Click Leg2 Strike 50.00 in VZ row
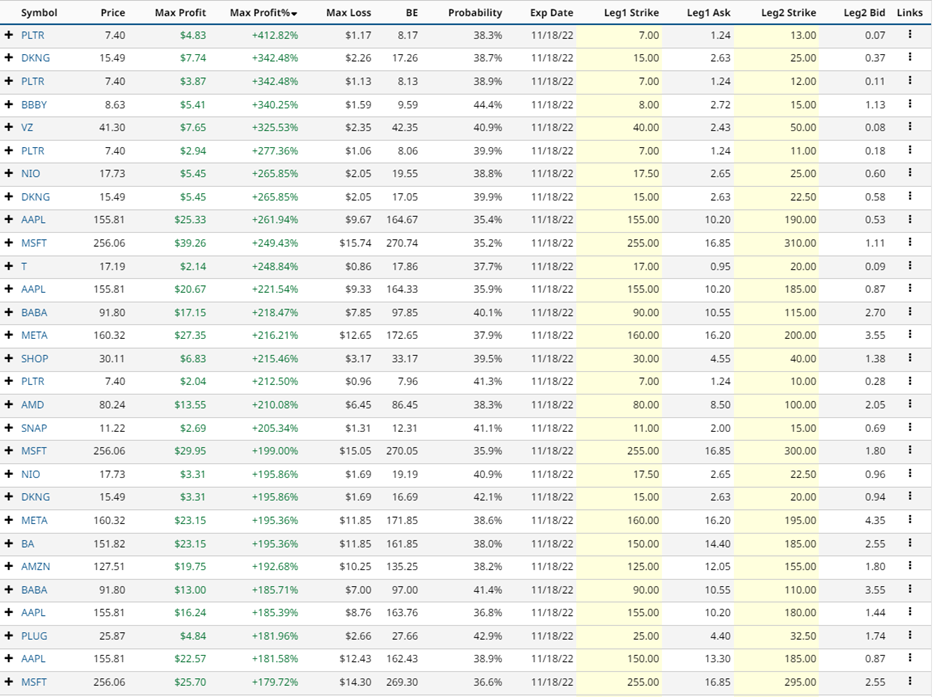Screen dimensions: 940x697 pyautogui.click(x=803, y=127)
